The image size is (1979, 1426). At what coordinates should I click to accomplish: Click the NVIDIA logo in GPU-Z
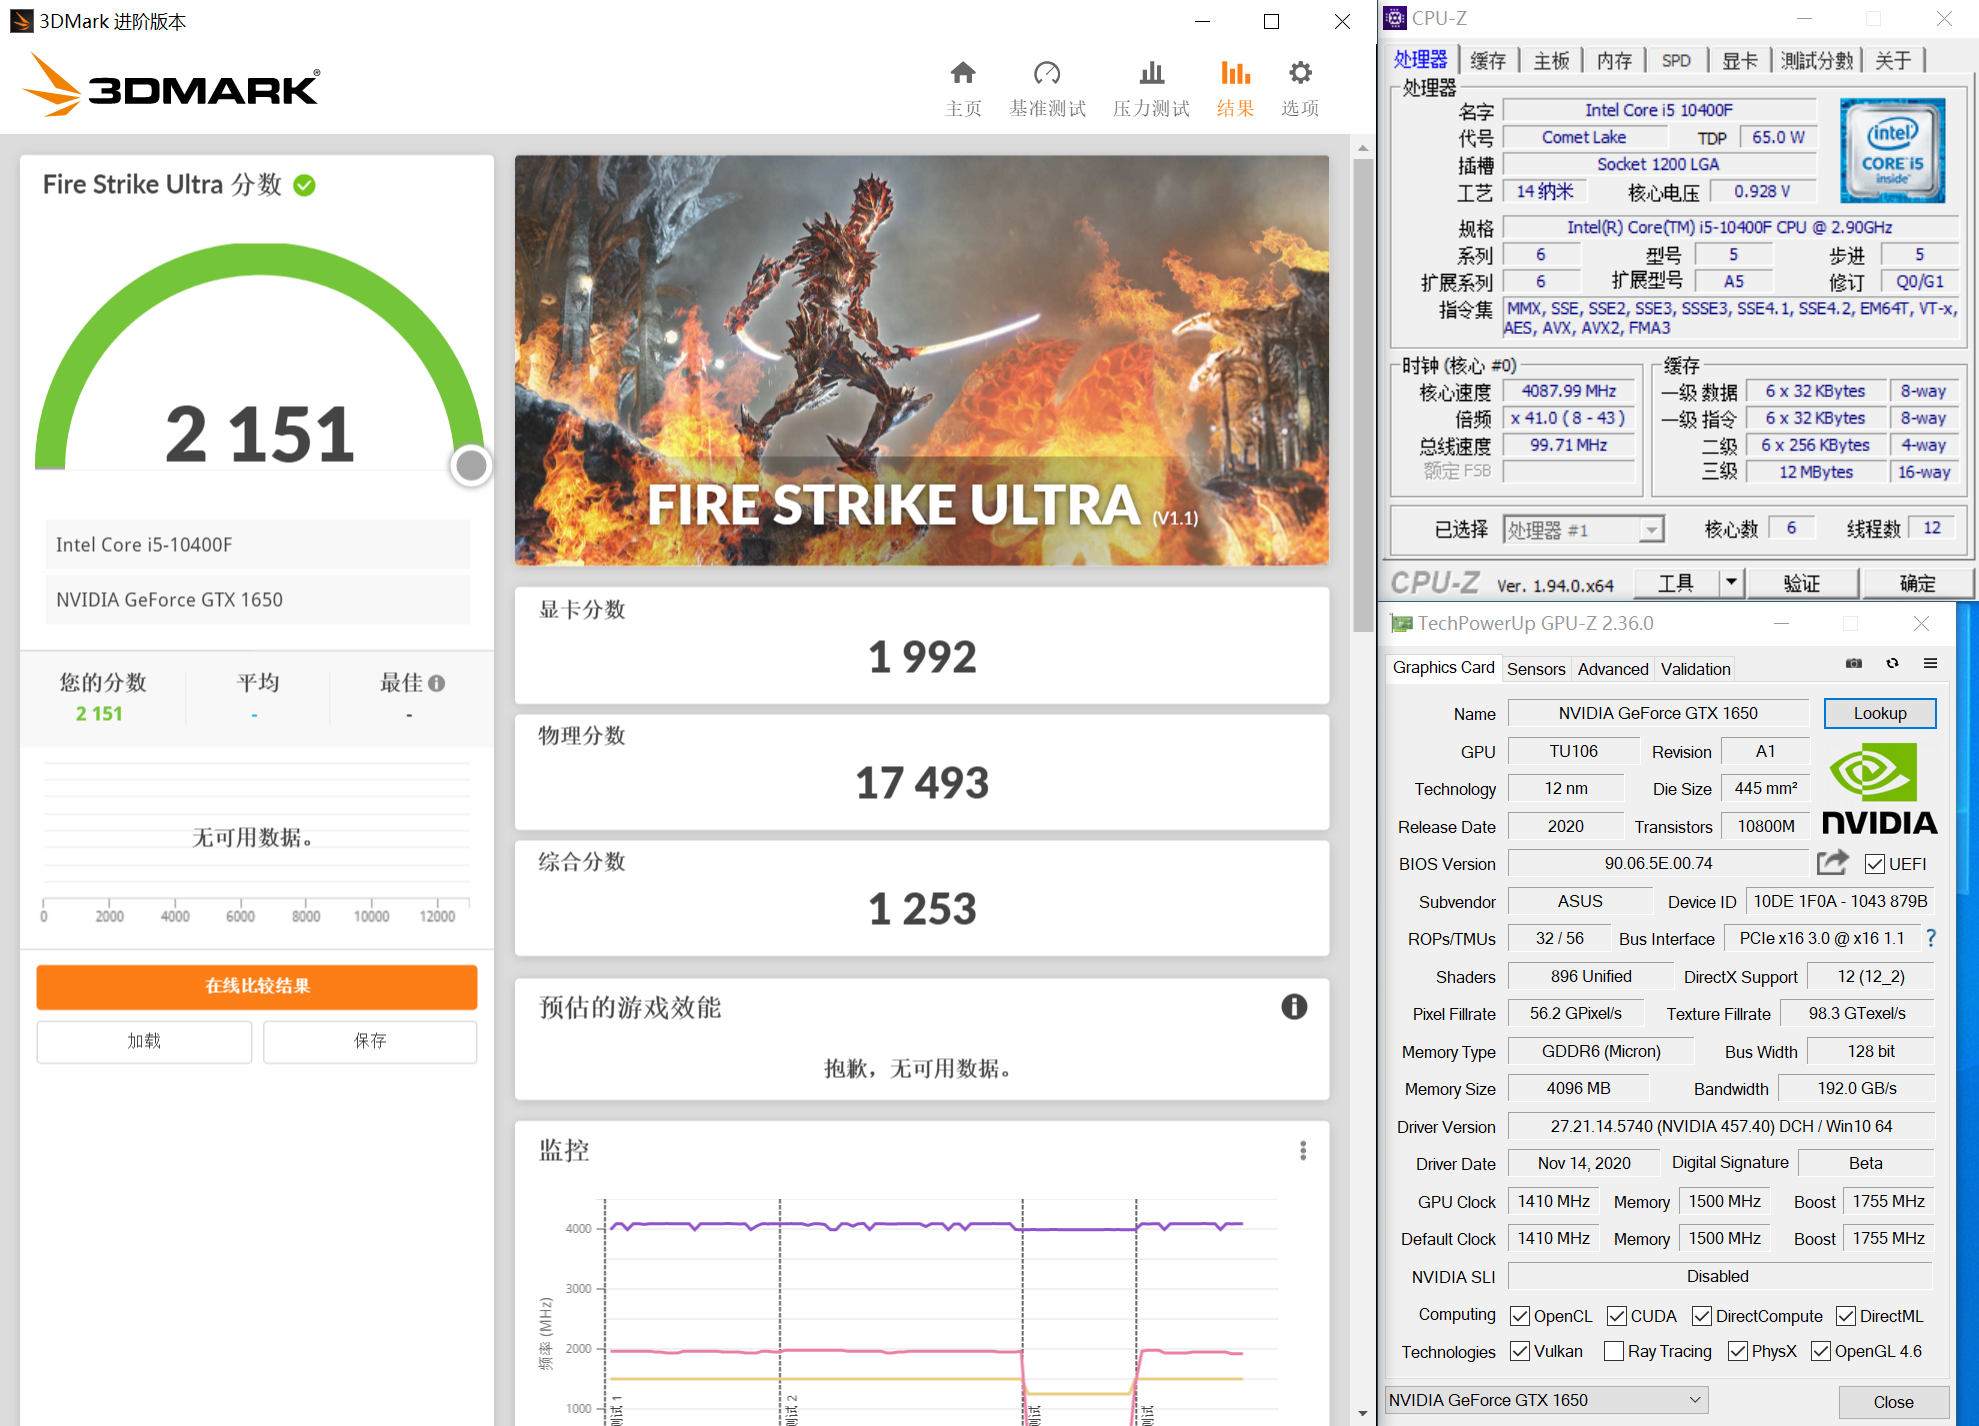click(1879, 789)
